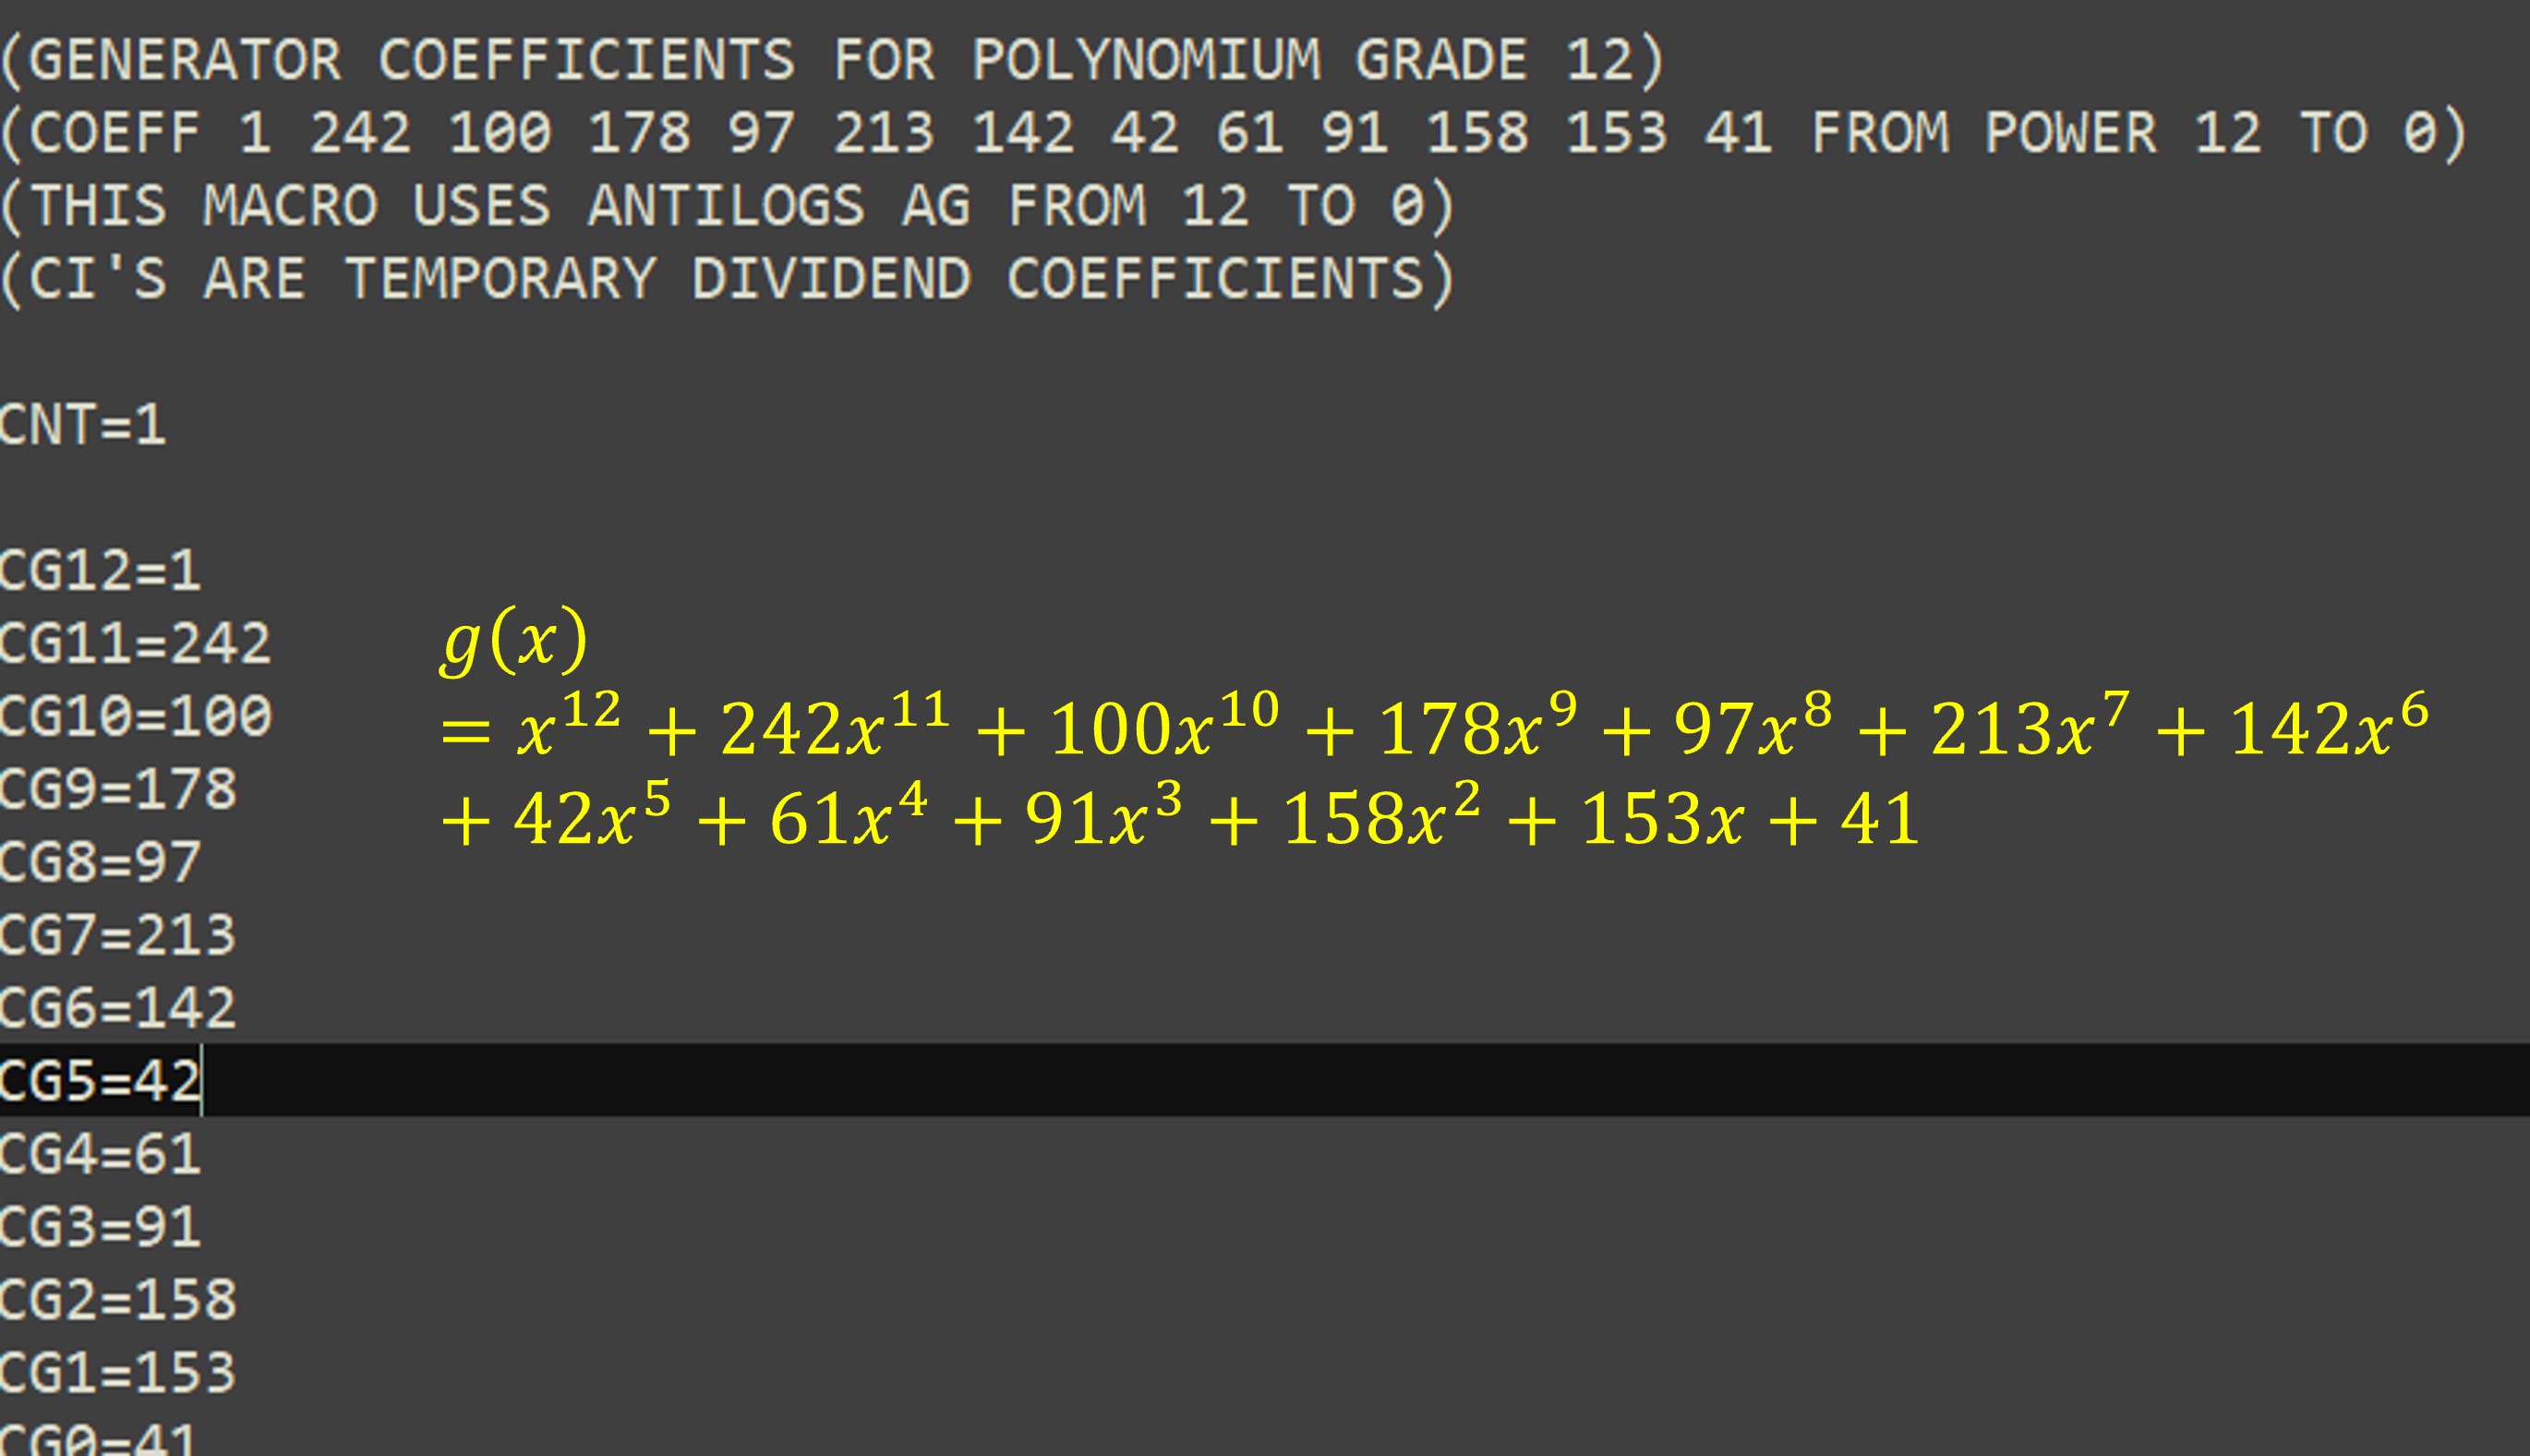Click the CNT=1 line
Screen dimensions: 2530x1456
tap(83, 425)
